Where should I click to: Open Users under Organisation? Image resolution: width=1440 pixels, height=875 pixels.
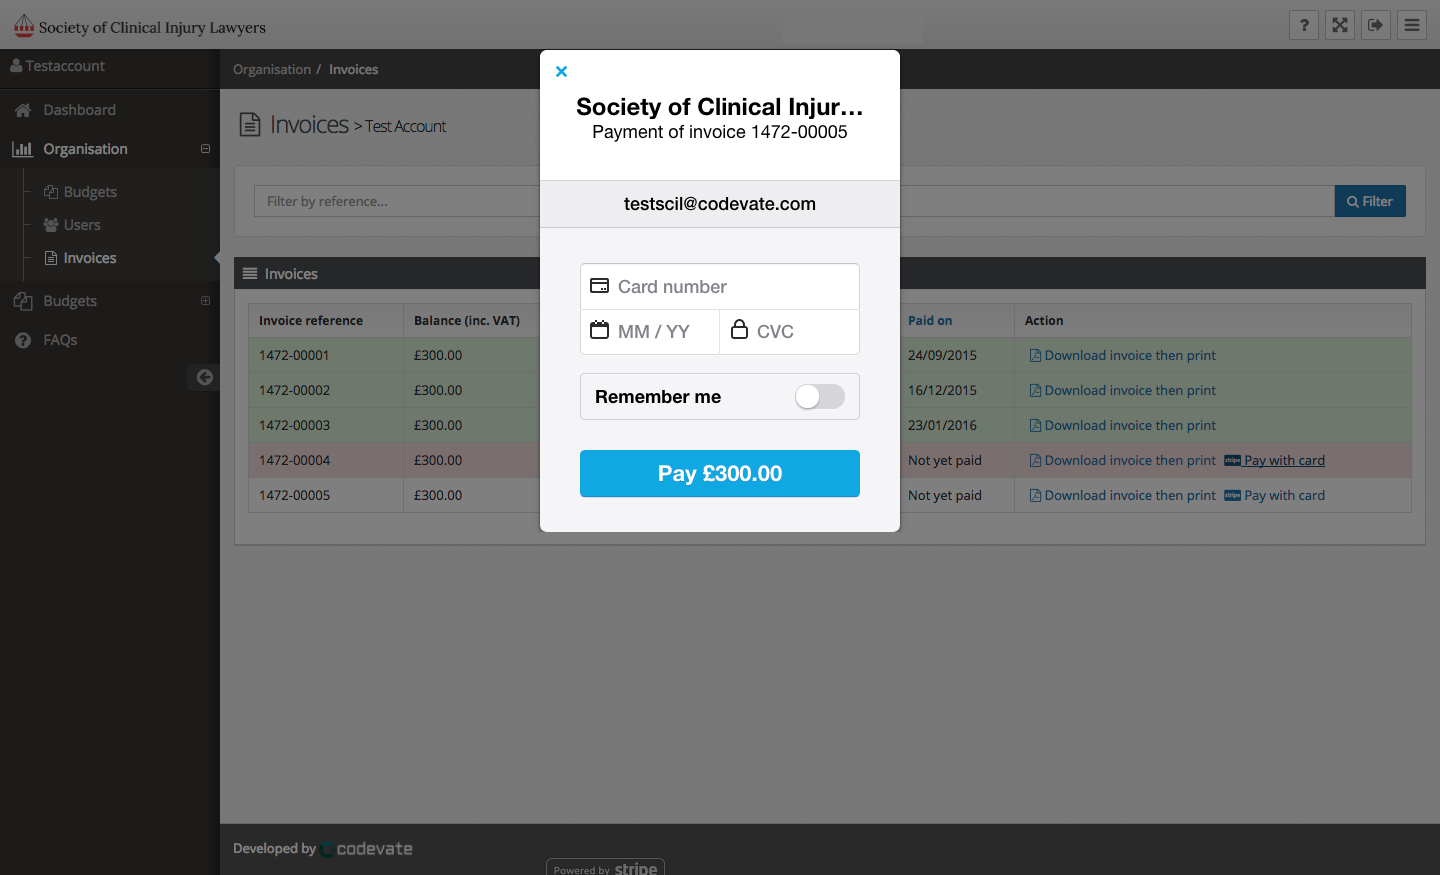pos(82,225)
